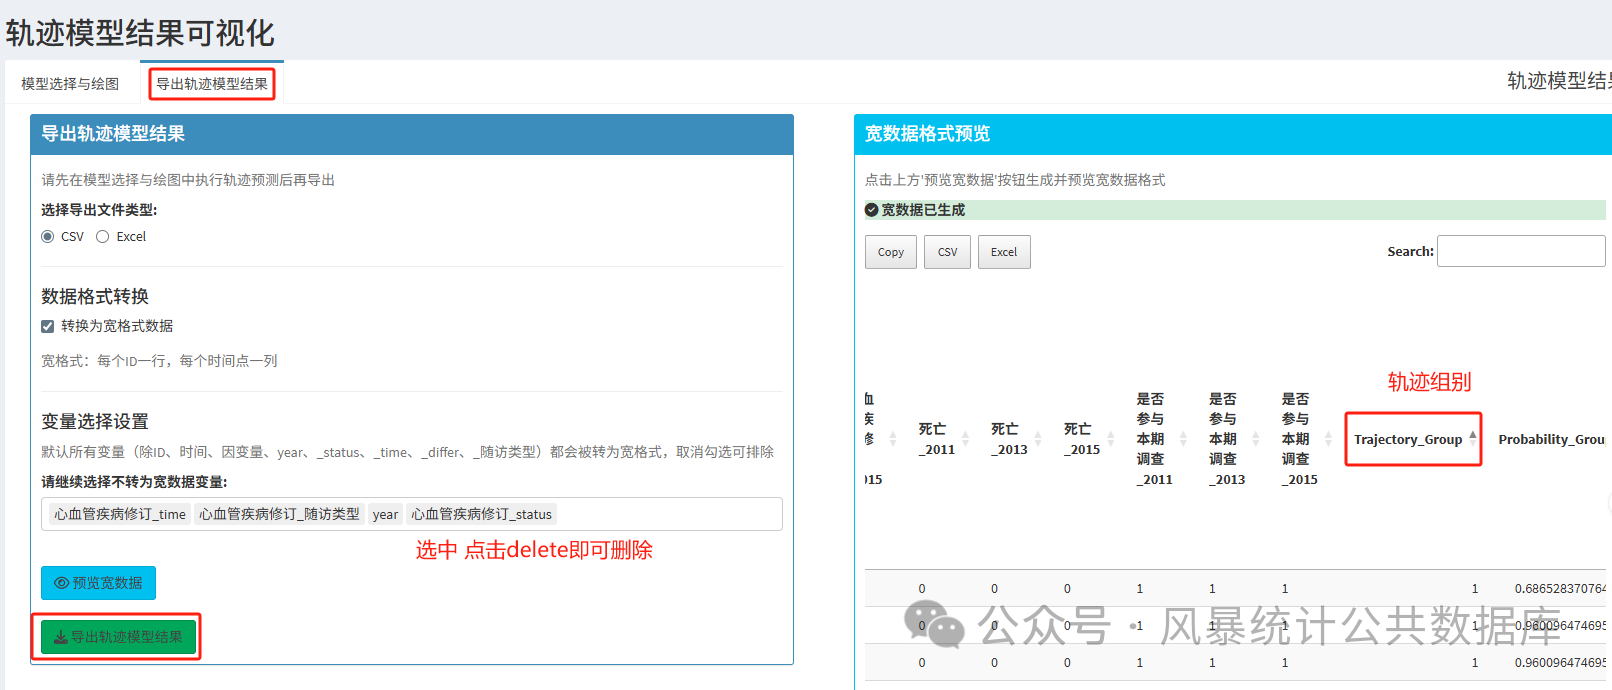Viewport: 1612px width, 690px height.
Task: Click the download icon on export button
Action: click(60, 637)
